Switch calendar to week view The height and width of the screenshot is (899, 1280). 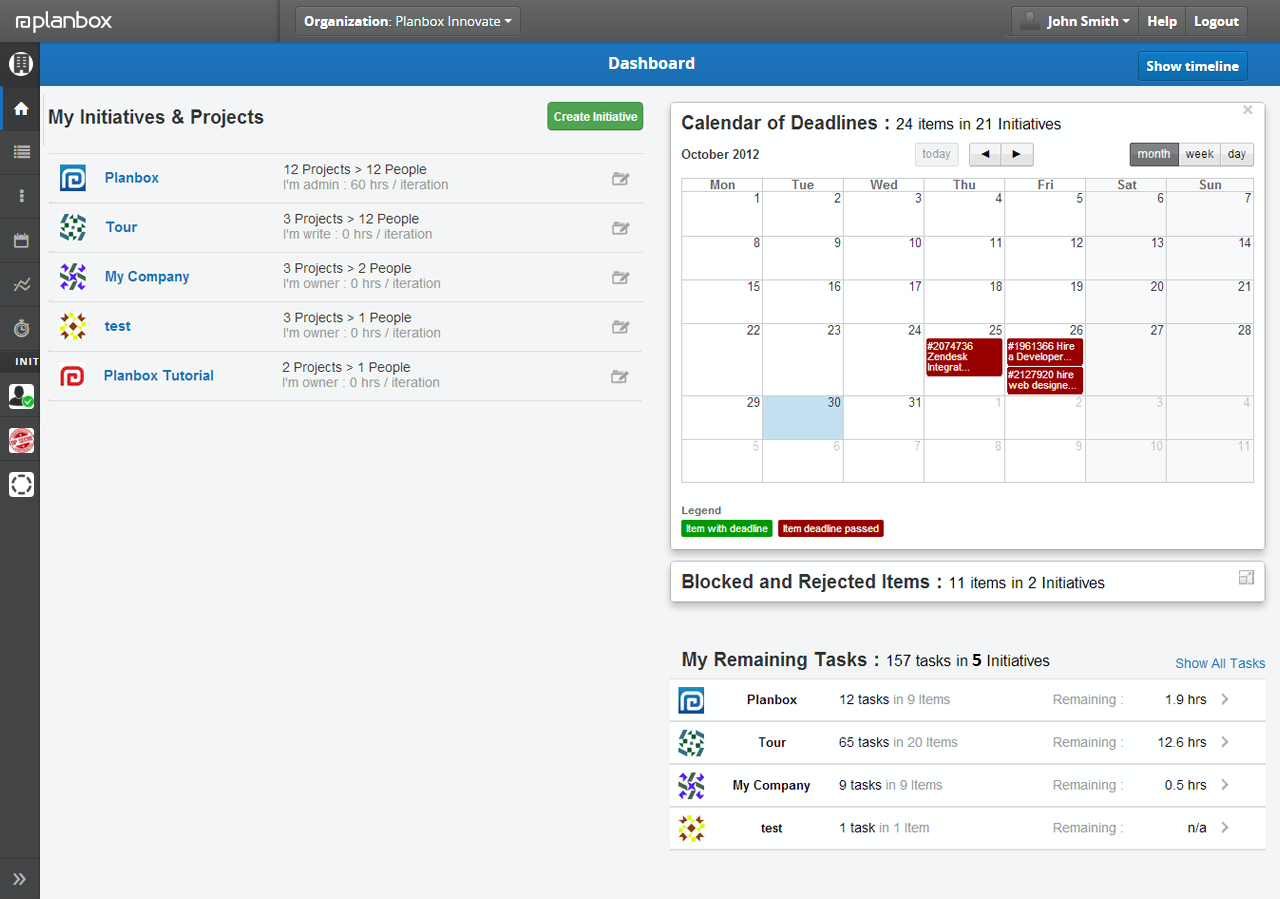click(x=1199, y=154)
